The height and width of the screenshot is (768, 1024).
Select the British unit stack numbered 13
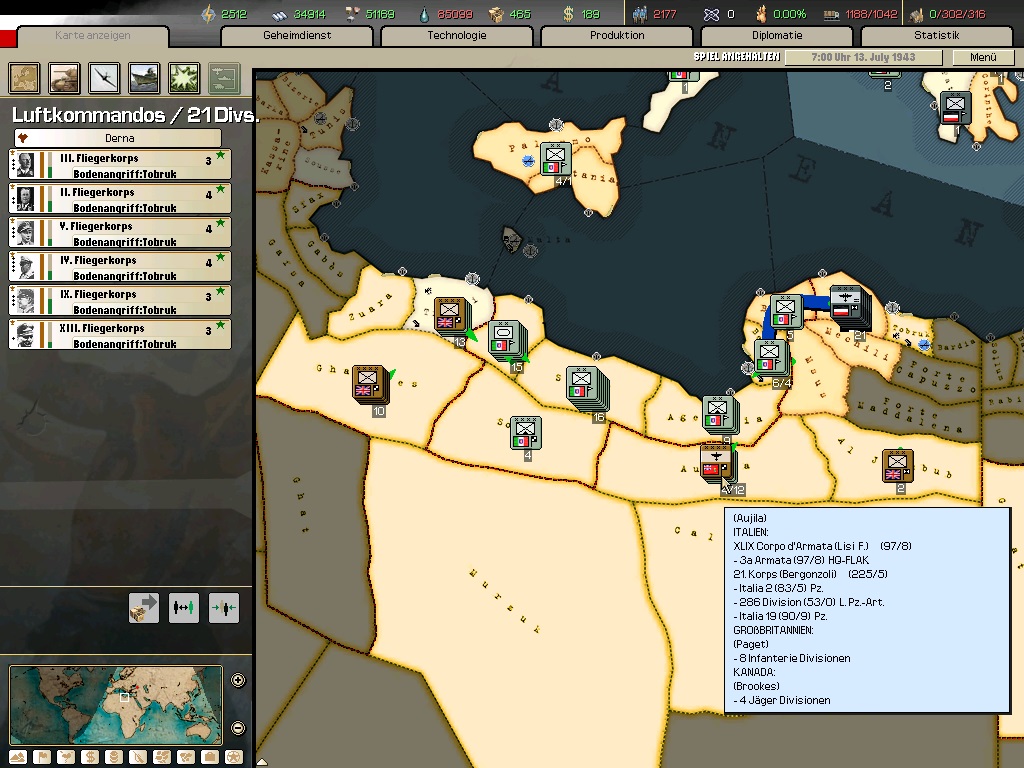[x=451, y=316]
